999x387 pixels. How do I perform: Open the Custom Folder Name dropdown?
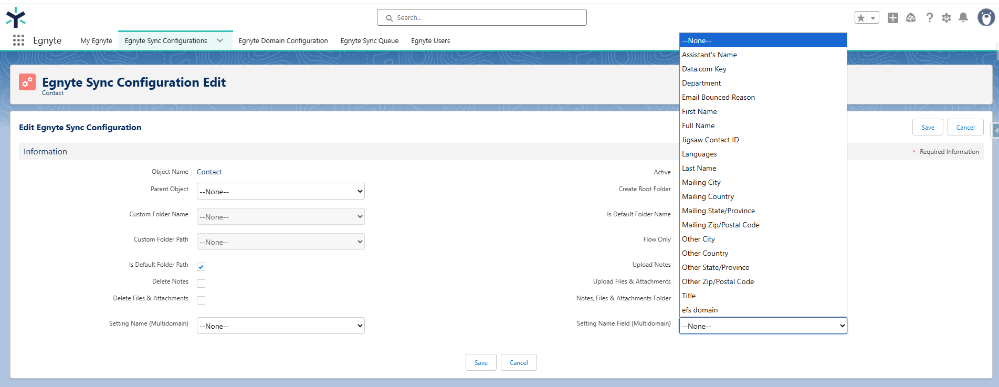pos(281,217)
